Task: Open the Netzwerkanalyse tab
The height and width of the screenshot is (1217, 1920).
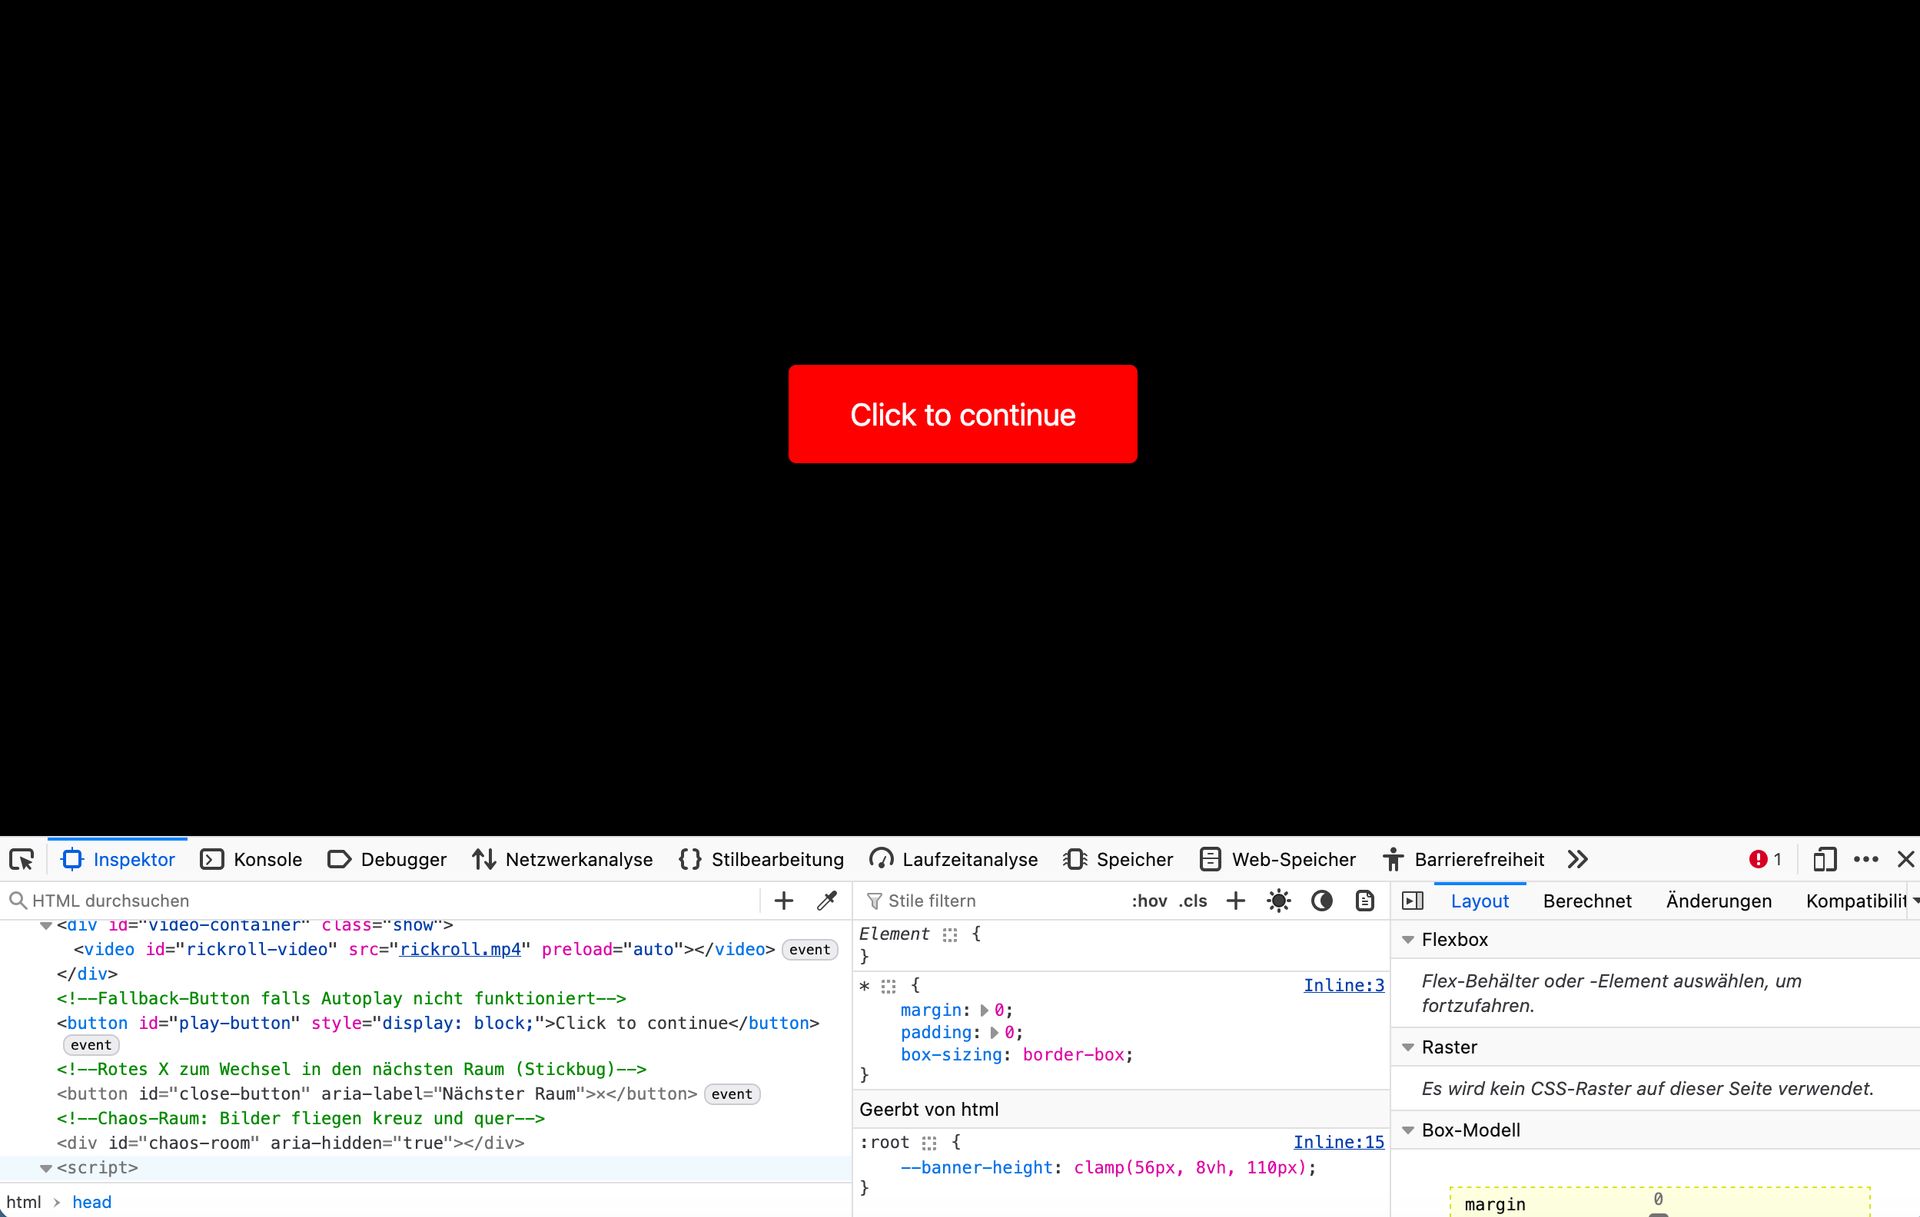Action: pyautogui.click(x=563, y=860)
